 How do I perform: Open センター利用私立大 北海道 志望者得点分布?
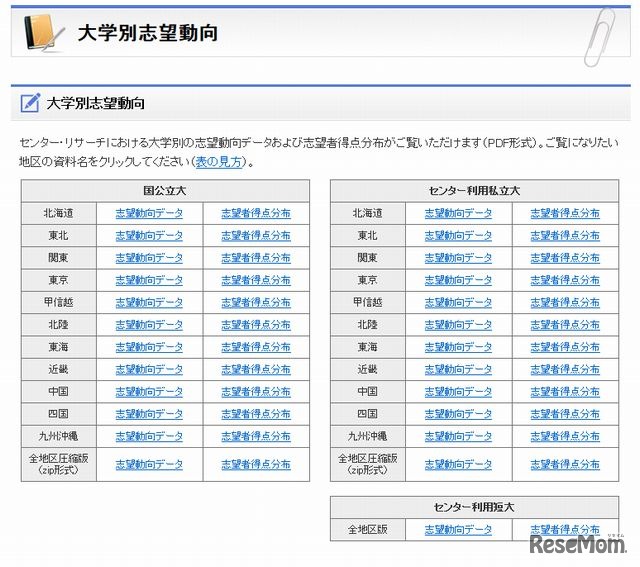pyautogui.click(x=565, y=213)
